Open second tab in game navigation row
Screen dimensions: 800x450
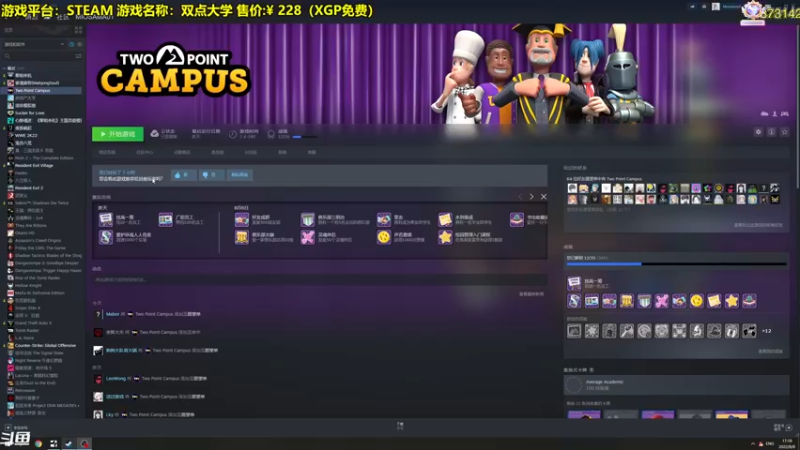(144, 152)
